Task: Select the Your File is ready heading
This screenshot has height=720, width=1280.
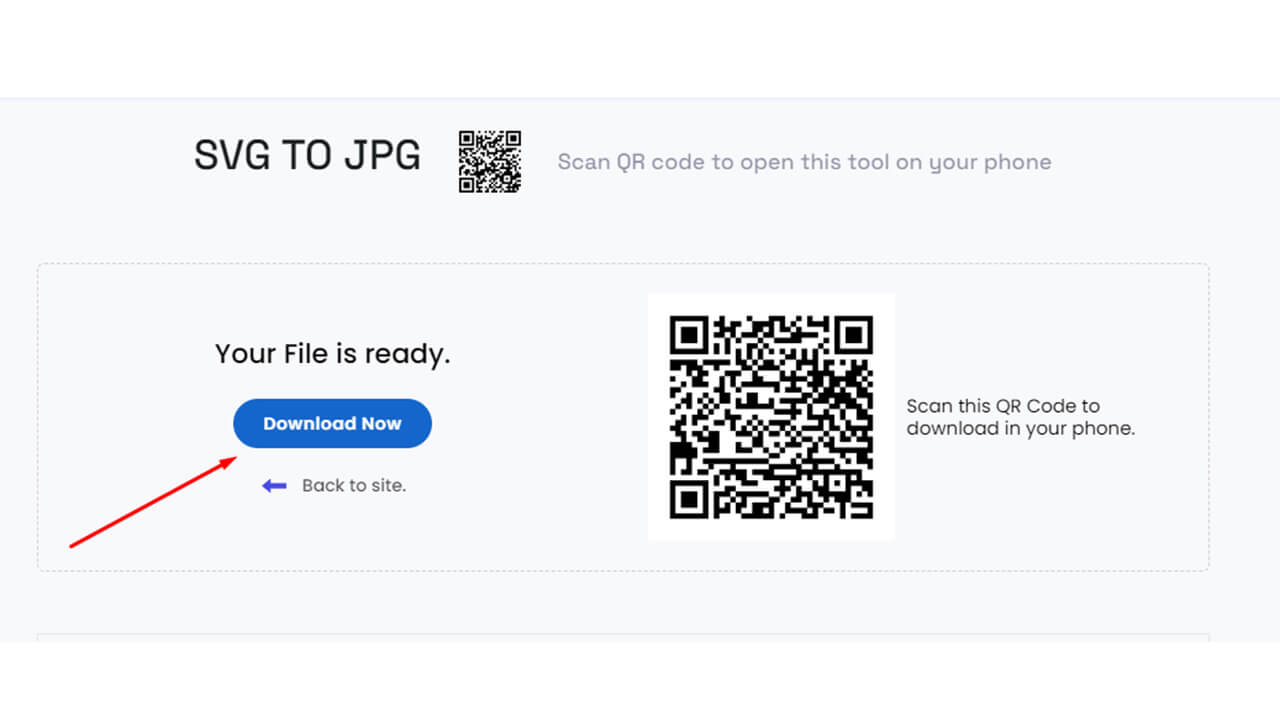Action: [x=332, y=353]
